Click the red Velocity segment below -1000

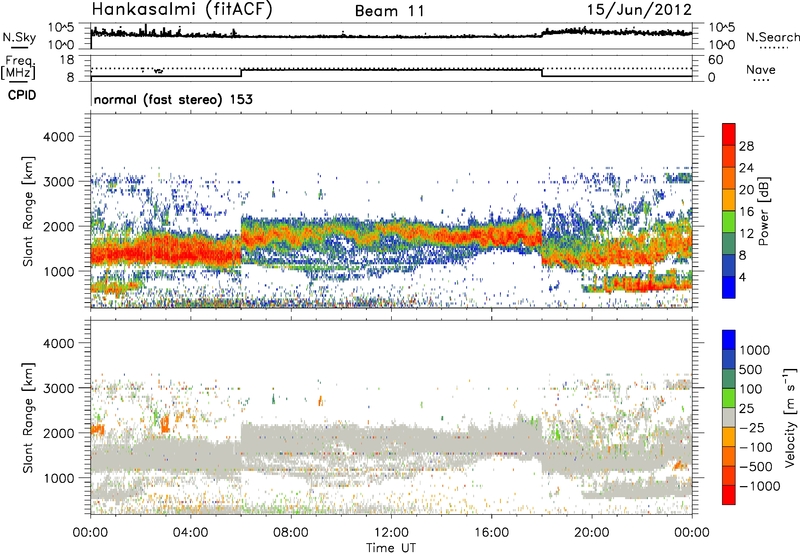[729, 495]
